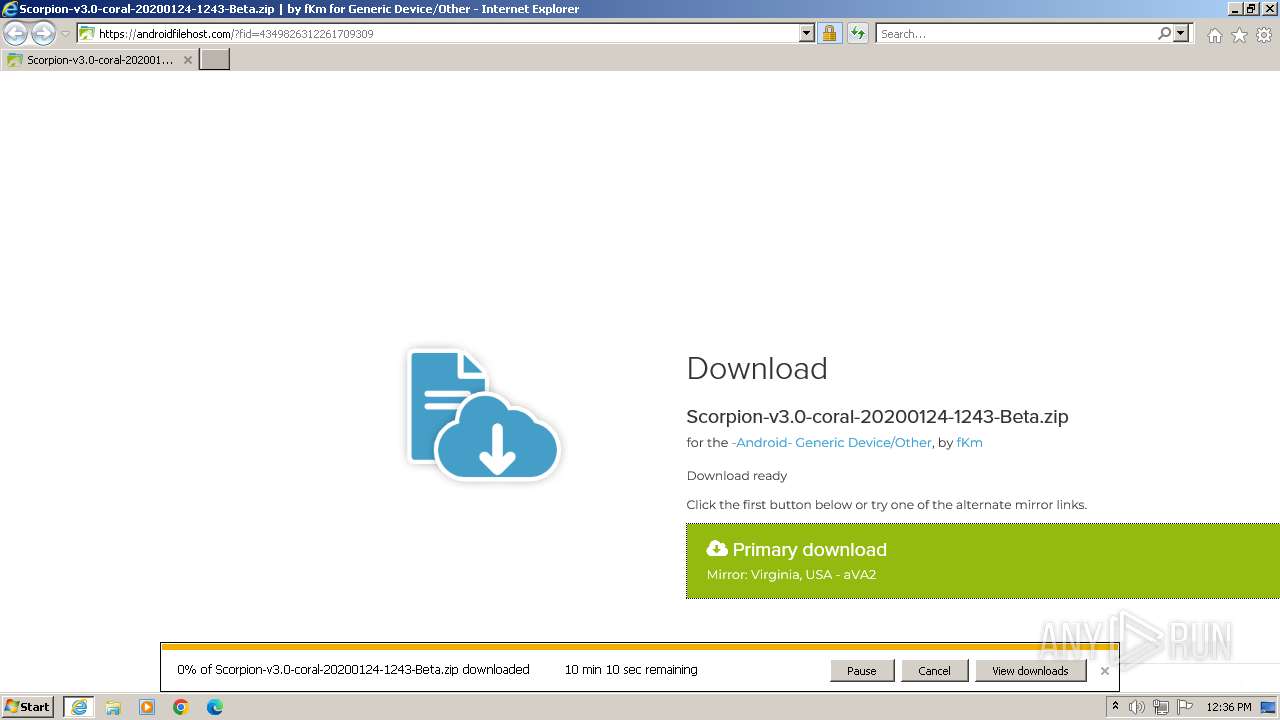1280x720 pixels.
Task: Launch Microsoft Edge from the taskbar
Action: [215, 707]
